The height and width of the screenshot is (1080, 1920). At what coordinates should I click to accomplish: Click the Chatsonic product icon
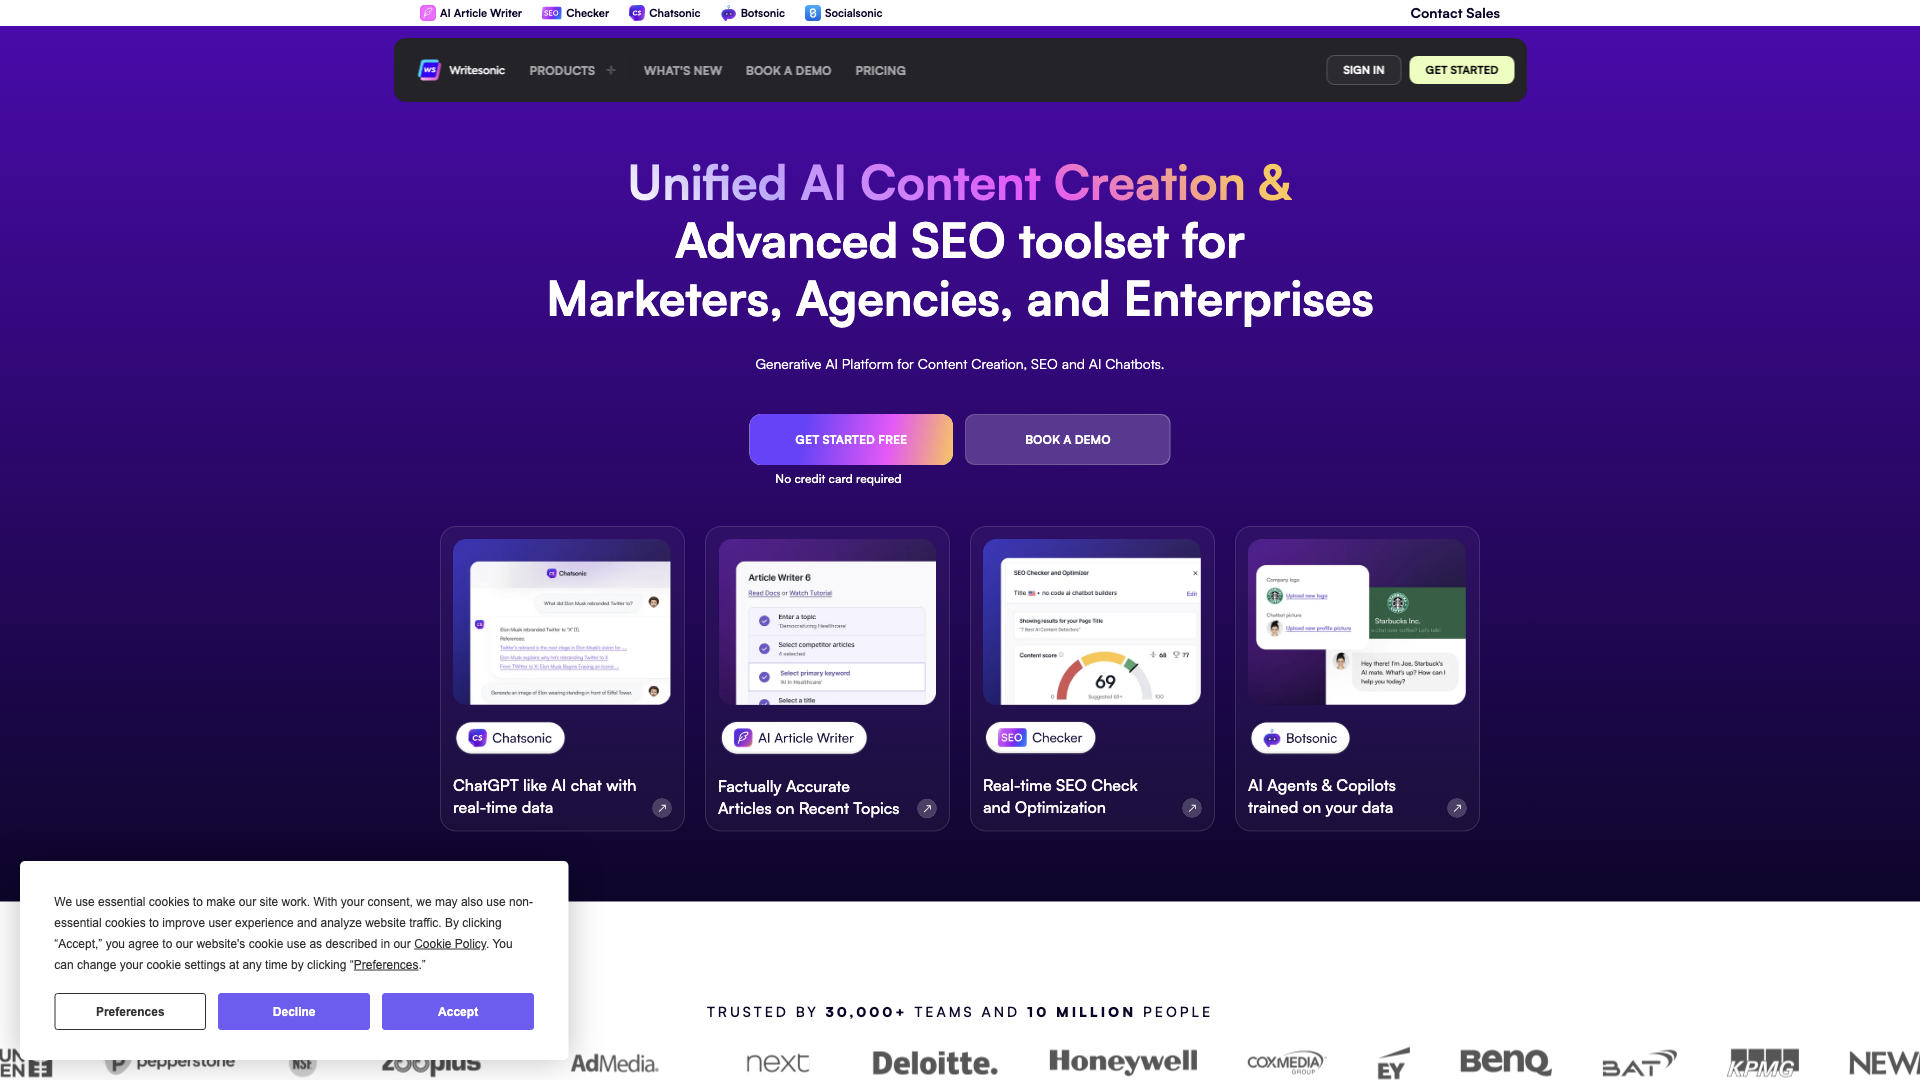pos(634,13)
